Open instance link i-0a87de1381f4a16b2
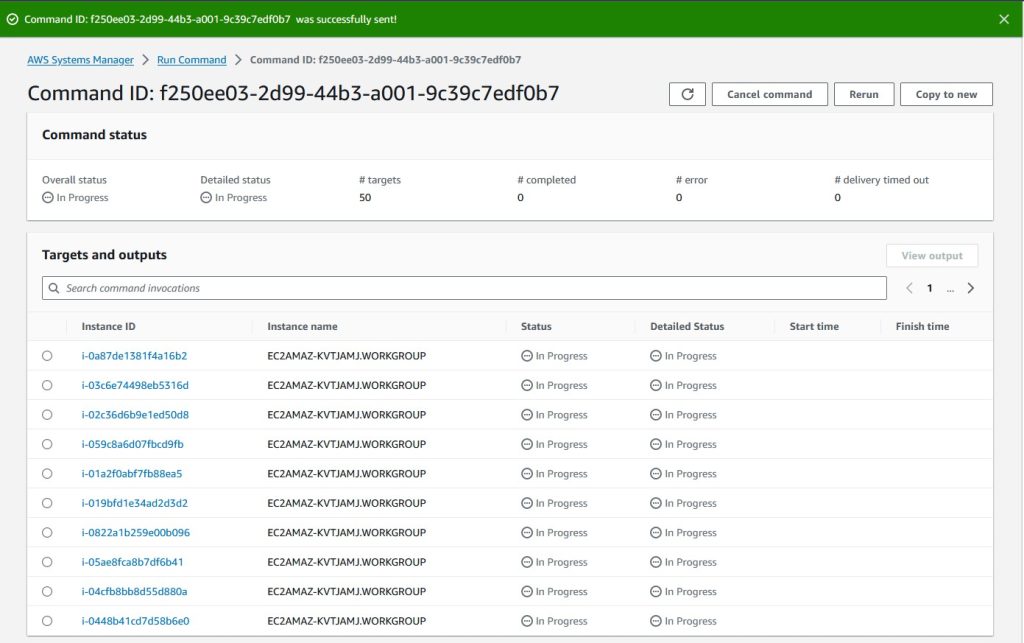 click(134, 356)
